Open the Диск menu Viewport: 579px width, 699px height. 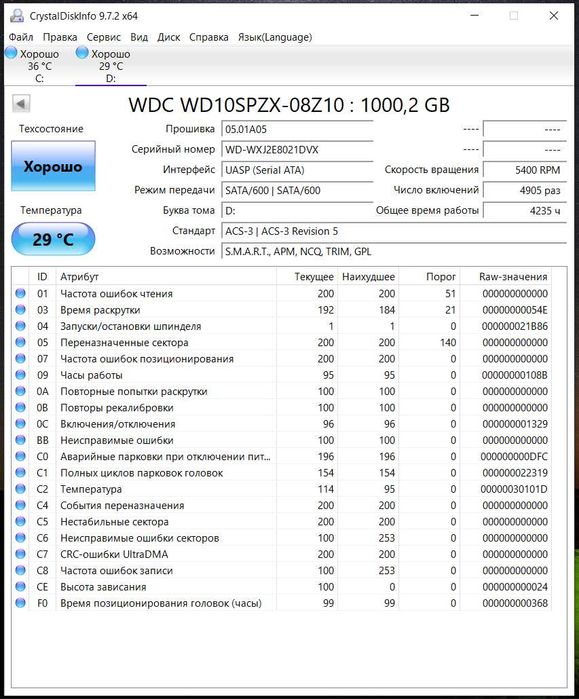click(x=168, y=37)
